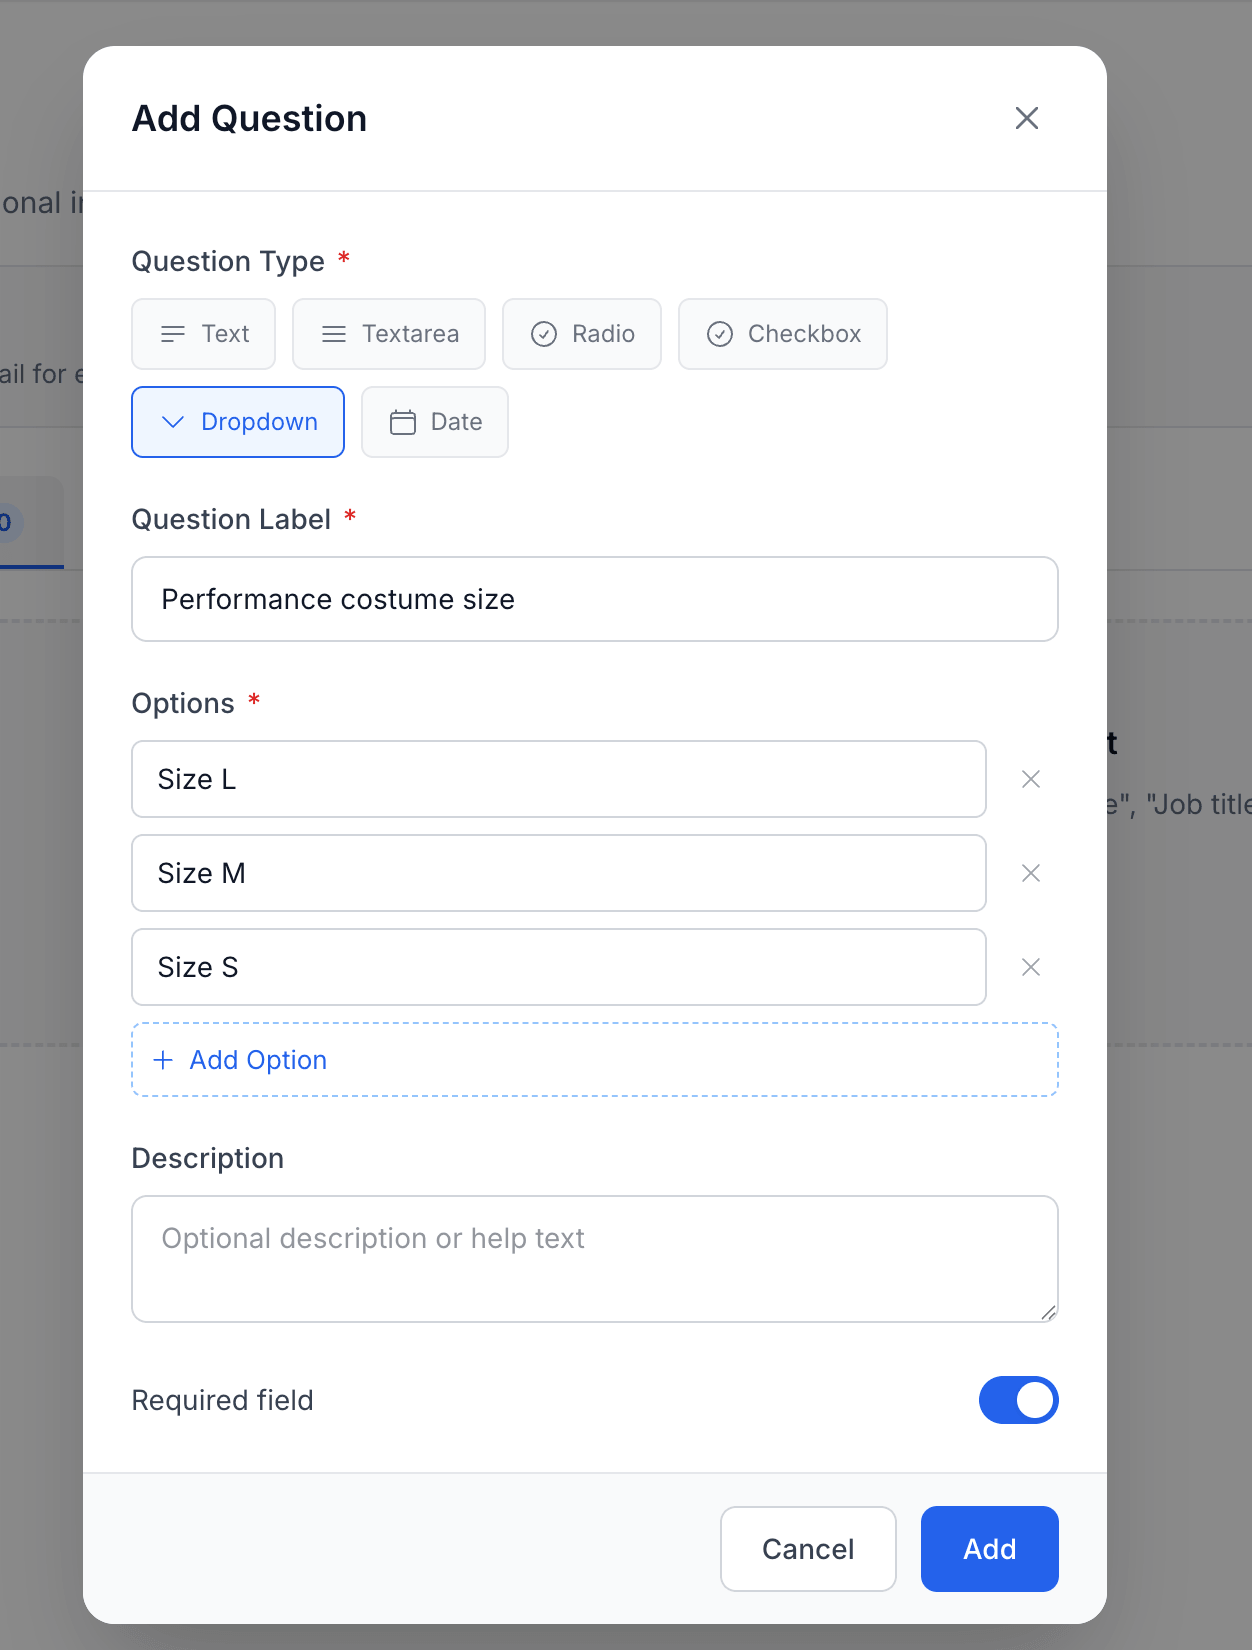Choose the Checkbox question type icon
The image size is (1252, 1650).
point(720,334)
